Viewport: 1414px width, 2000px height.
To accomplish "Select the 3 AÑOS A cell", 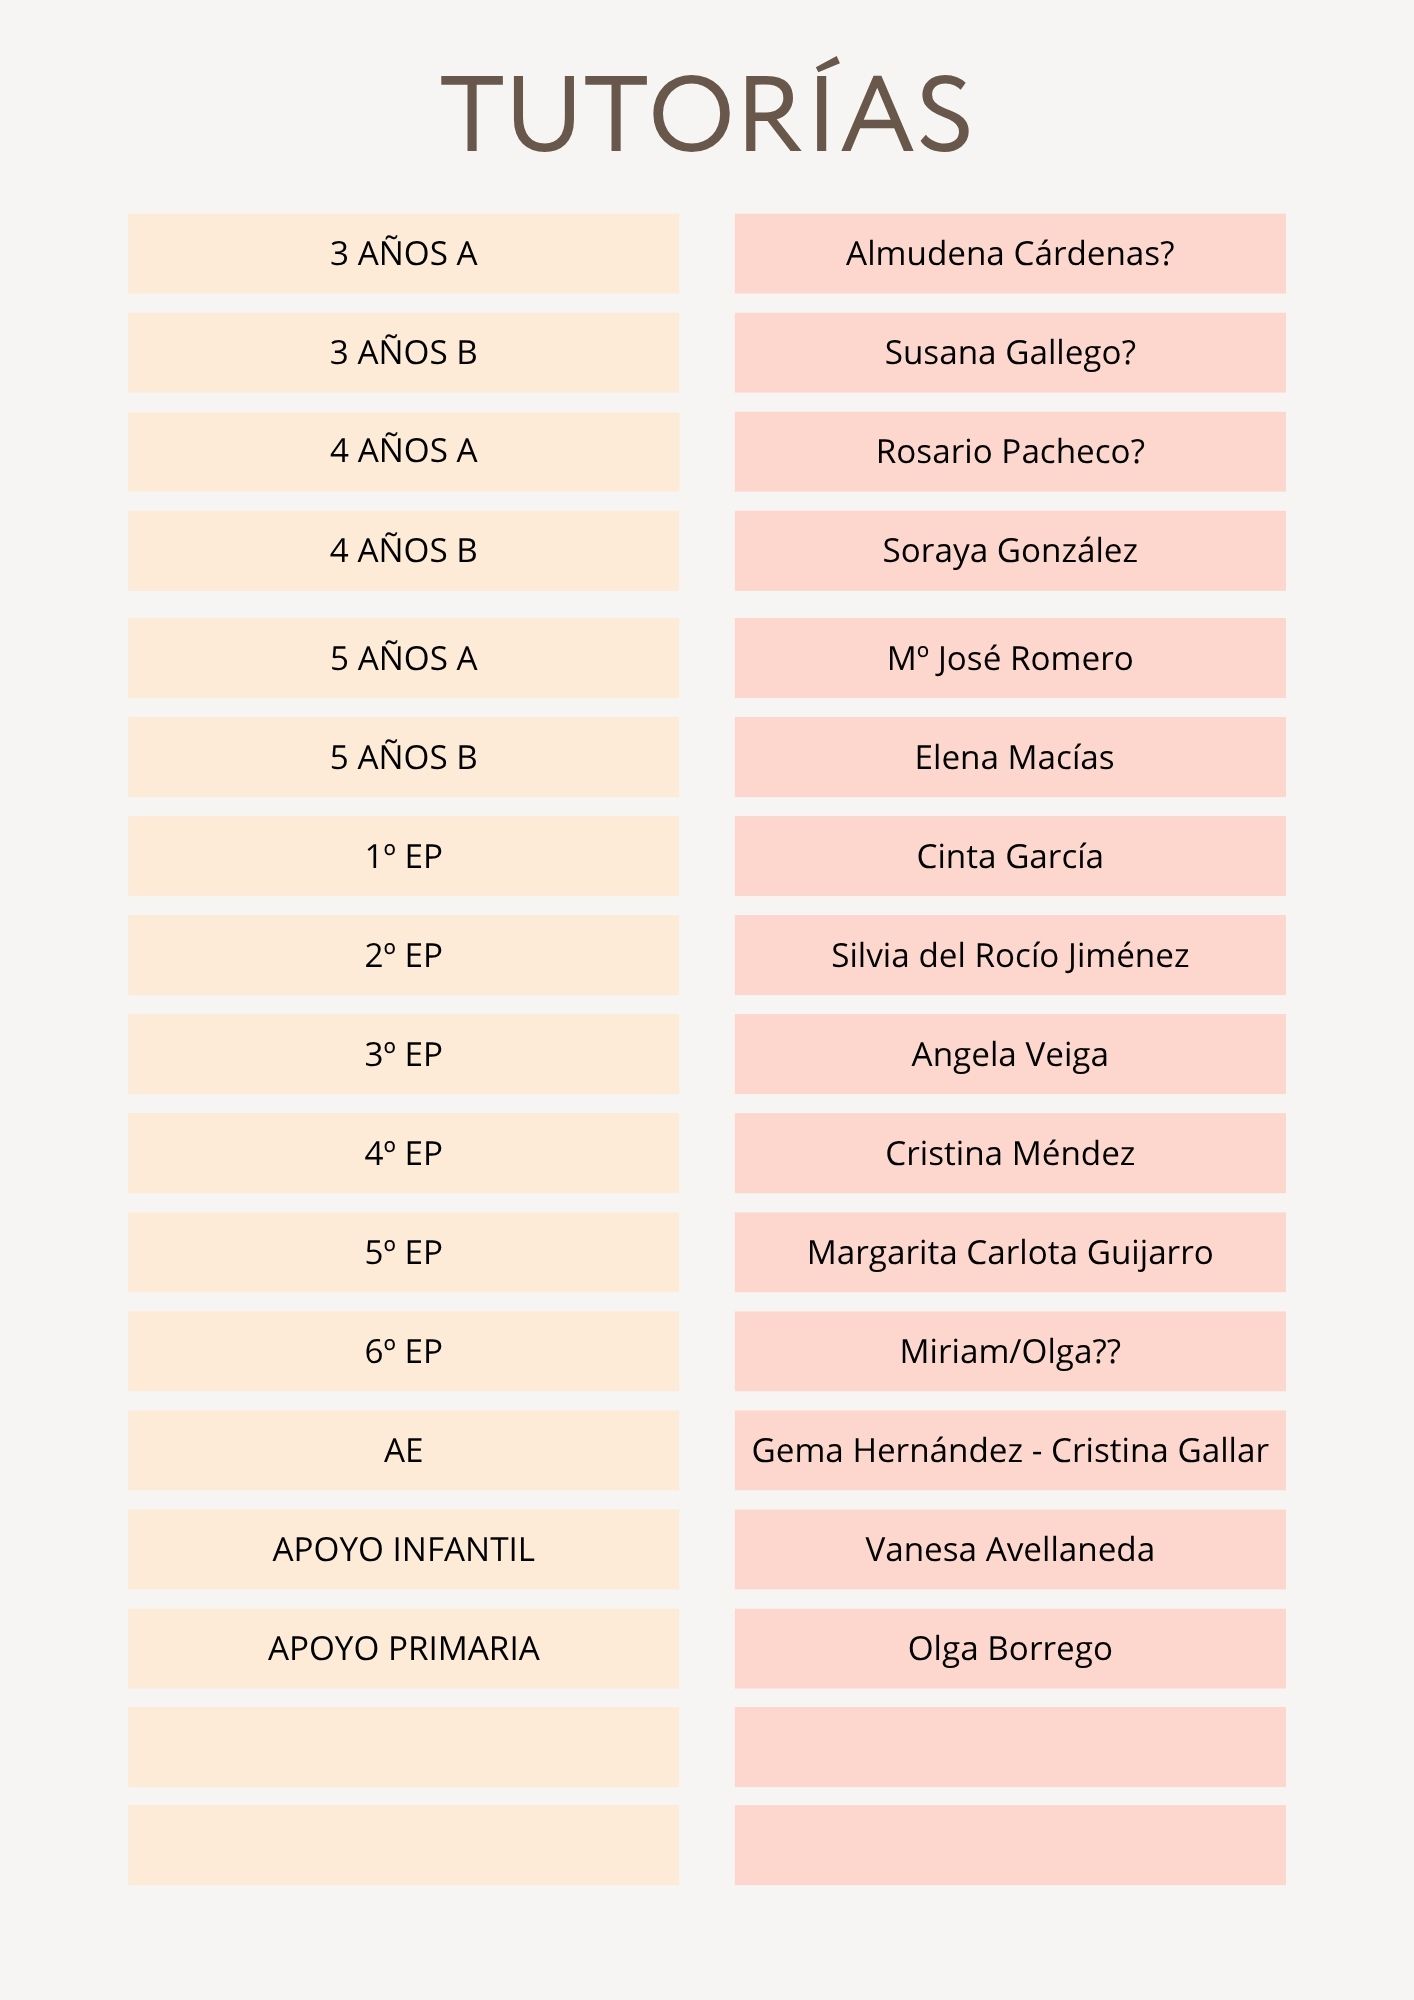I will coord(403,253).
